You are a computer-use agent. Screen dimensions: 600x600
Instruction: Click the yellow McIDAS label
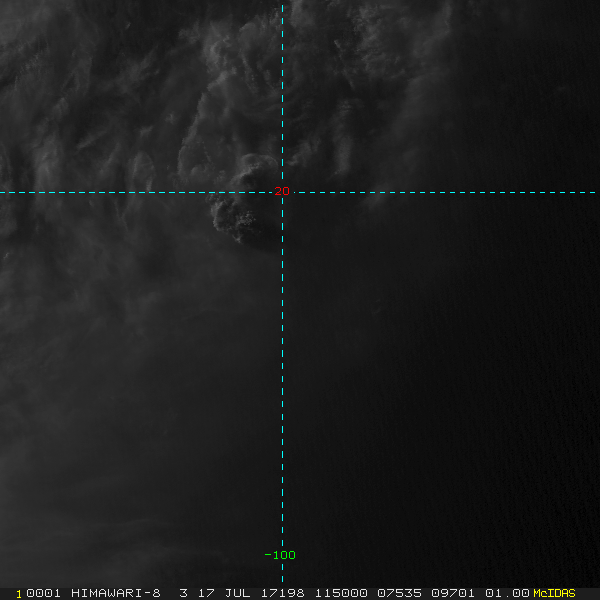[x=554, y=593]
